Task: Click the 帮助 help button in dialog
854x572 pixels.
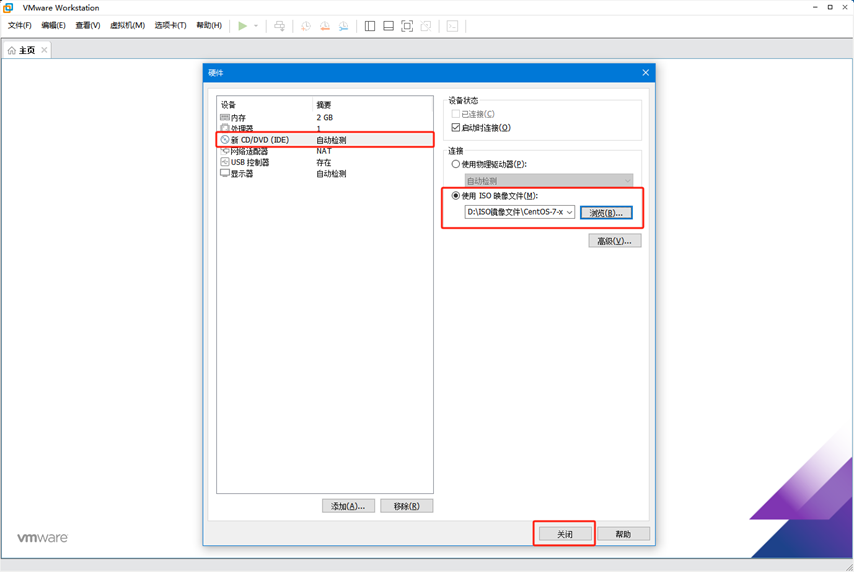Action: point(624,534)
